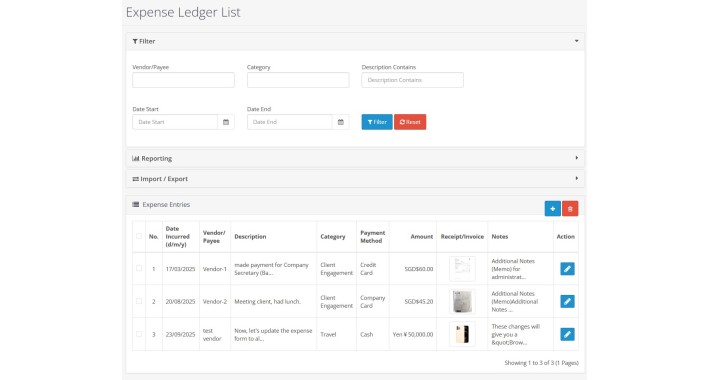Open the Date Start calendar picker
The width and height of the screenshot is (710, 380).
(226, 122)
